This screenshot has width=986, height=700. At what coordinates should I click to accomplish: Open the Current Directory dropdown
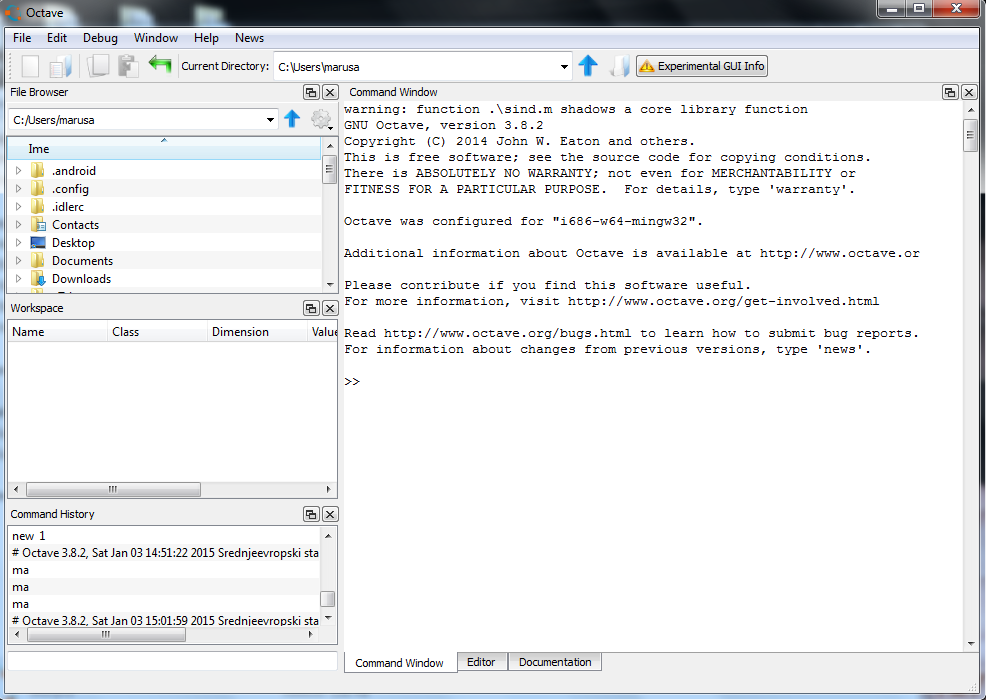564,67
